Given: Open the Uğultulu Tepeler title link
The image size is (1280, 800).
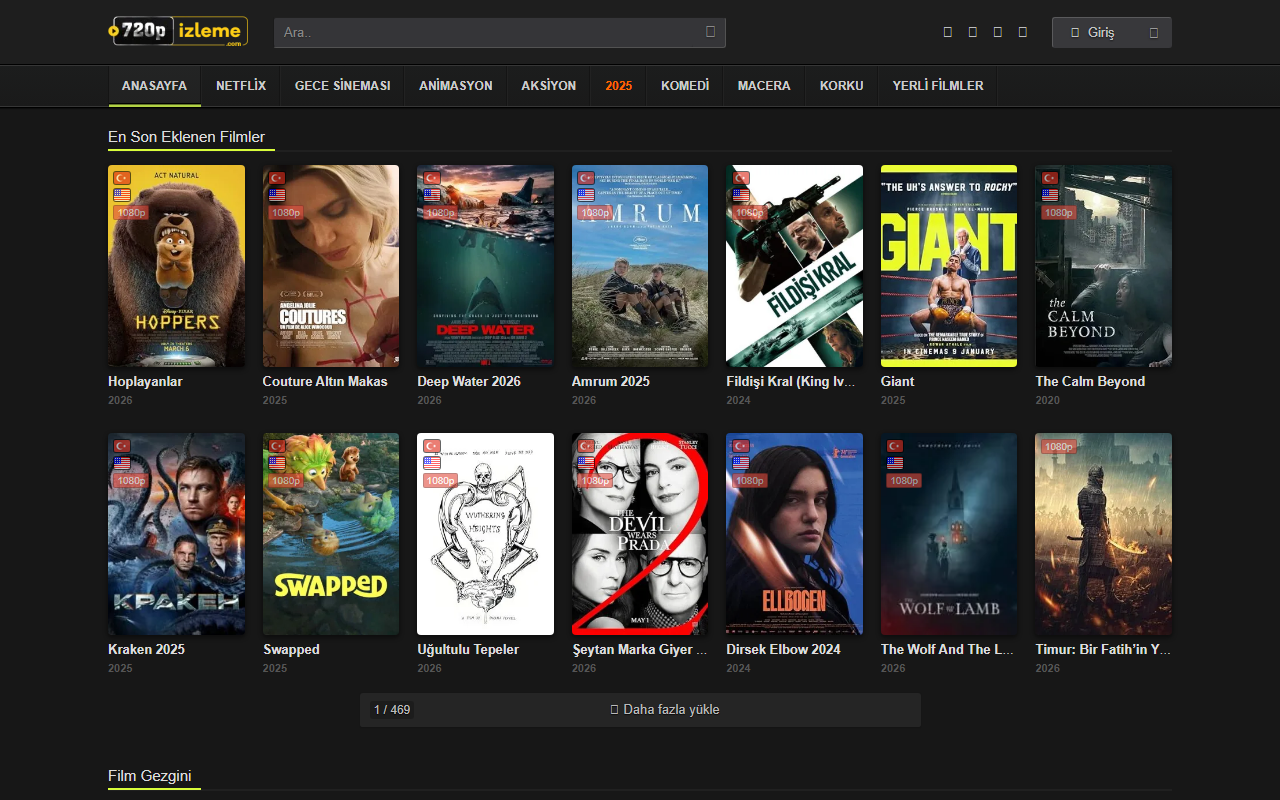Looking at the screenshot, I should (x=468, y=649).
